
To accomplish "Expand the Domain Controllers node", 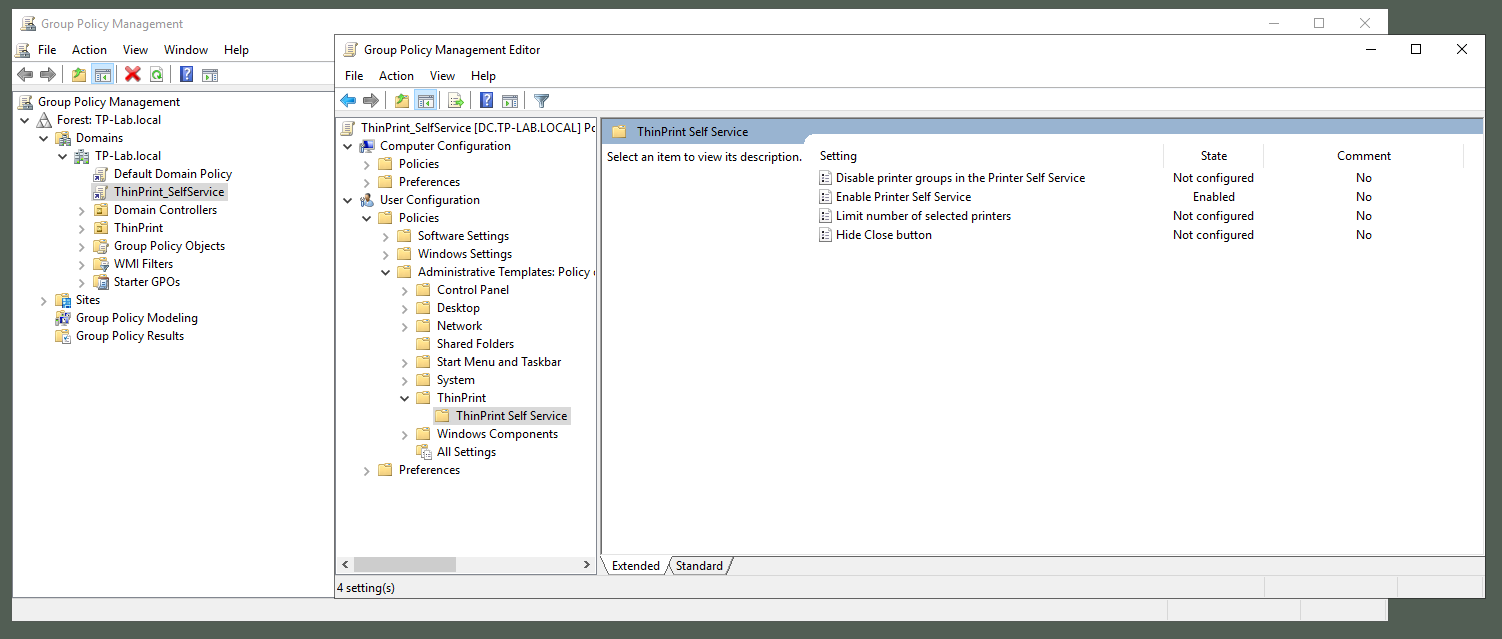I will 82,210.
